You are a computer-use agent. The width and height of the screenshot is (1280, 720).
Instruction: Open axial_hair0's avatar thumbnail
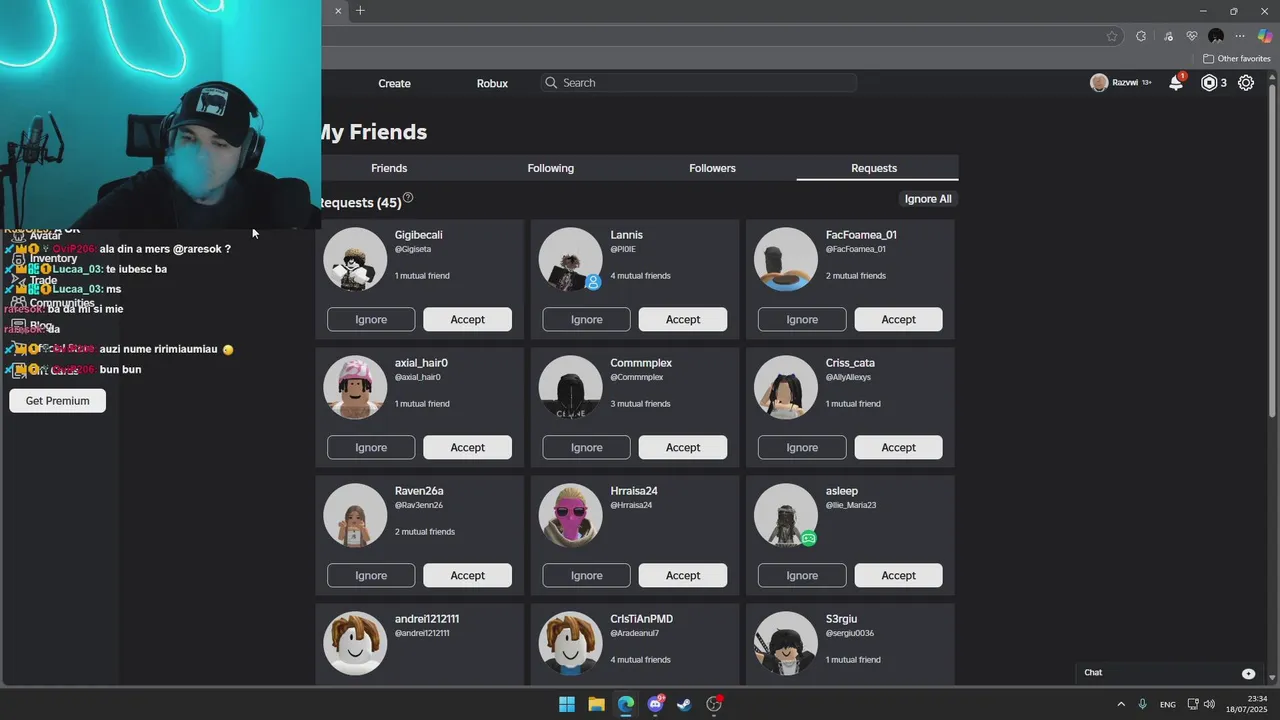pyautogui.click(x=355, y=387)
